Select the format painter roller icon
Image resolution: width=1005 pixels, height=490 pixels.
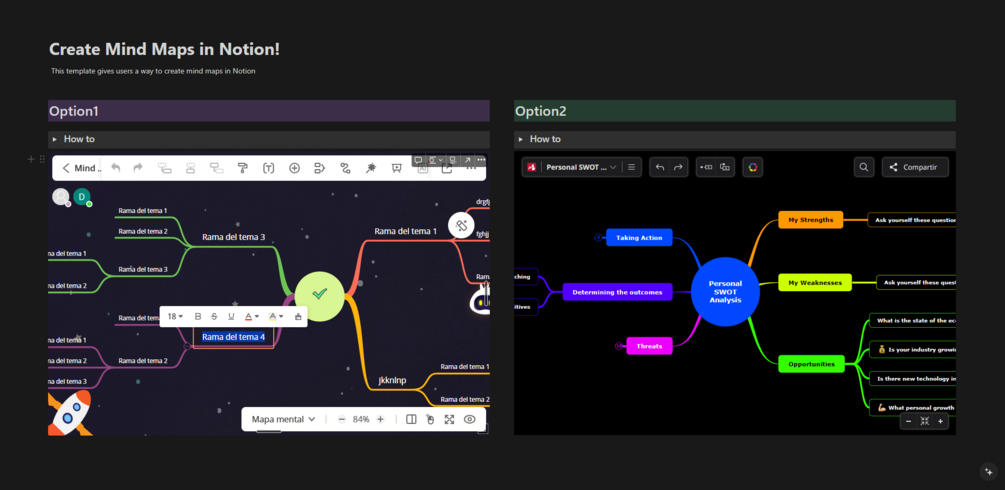tap(242, 168)
